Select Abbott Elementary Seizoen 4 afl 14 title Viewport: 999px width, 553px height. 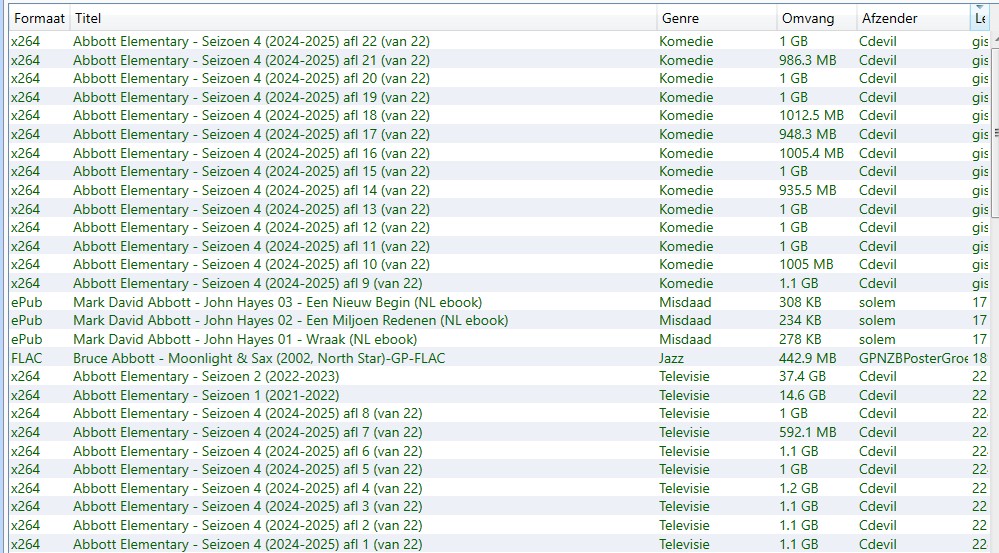pos(251,190)
